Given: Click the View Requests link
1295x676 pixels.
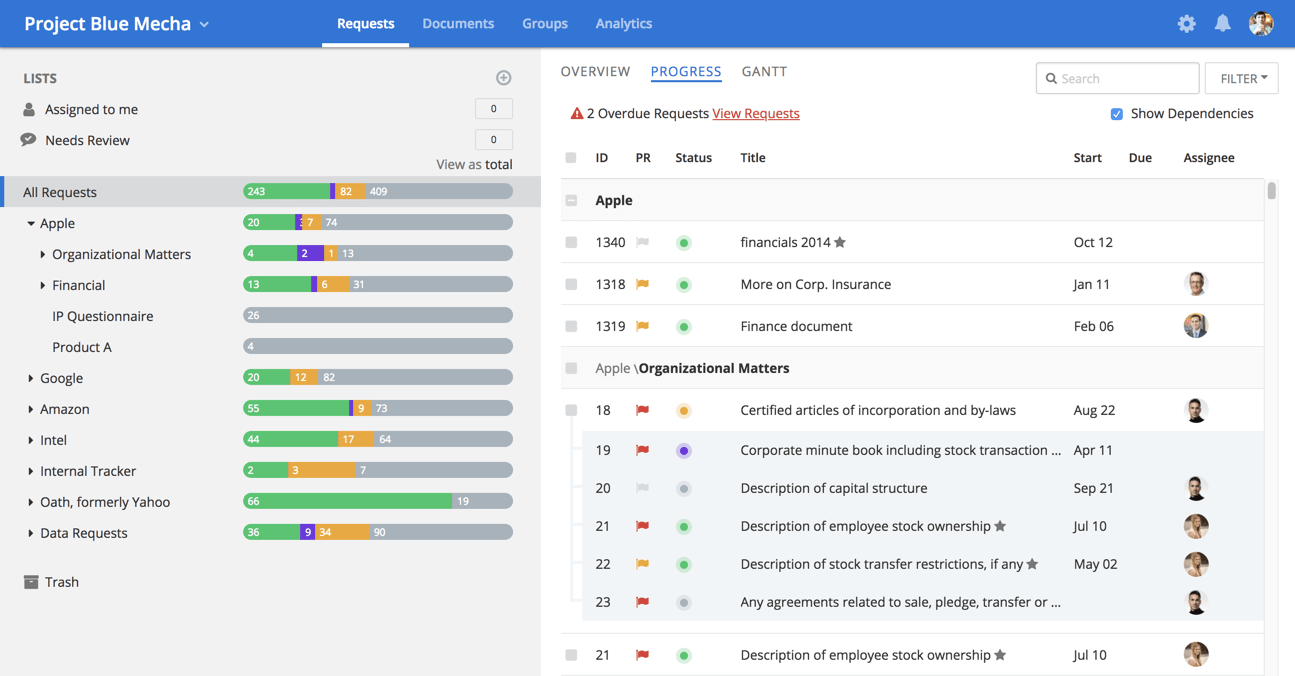Looking at the screenshot, I should coord(755,114).
